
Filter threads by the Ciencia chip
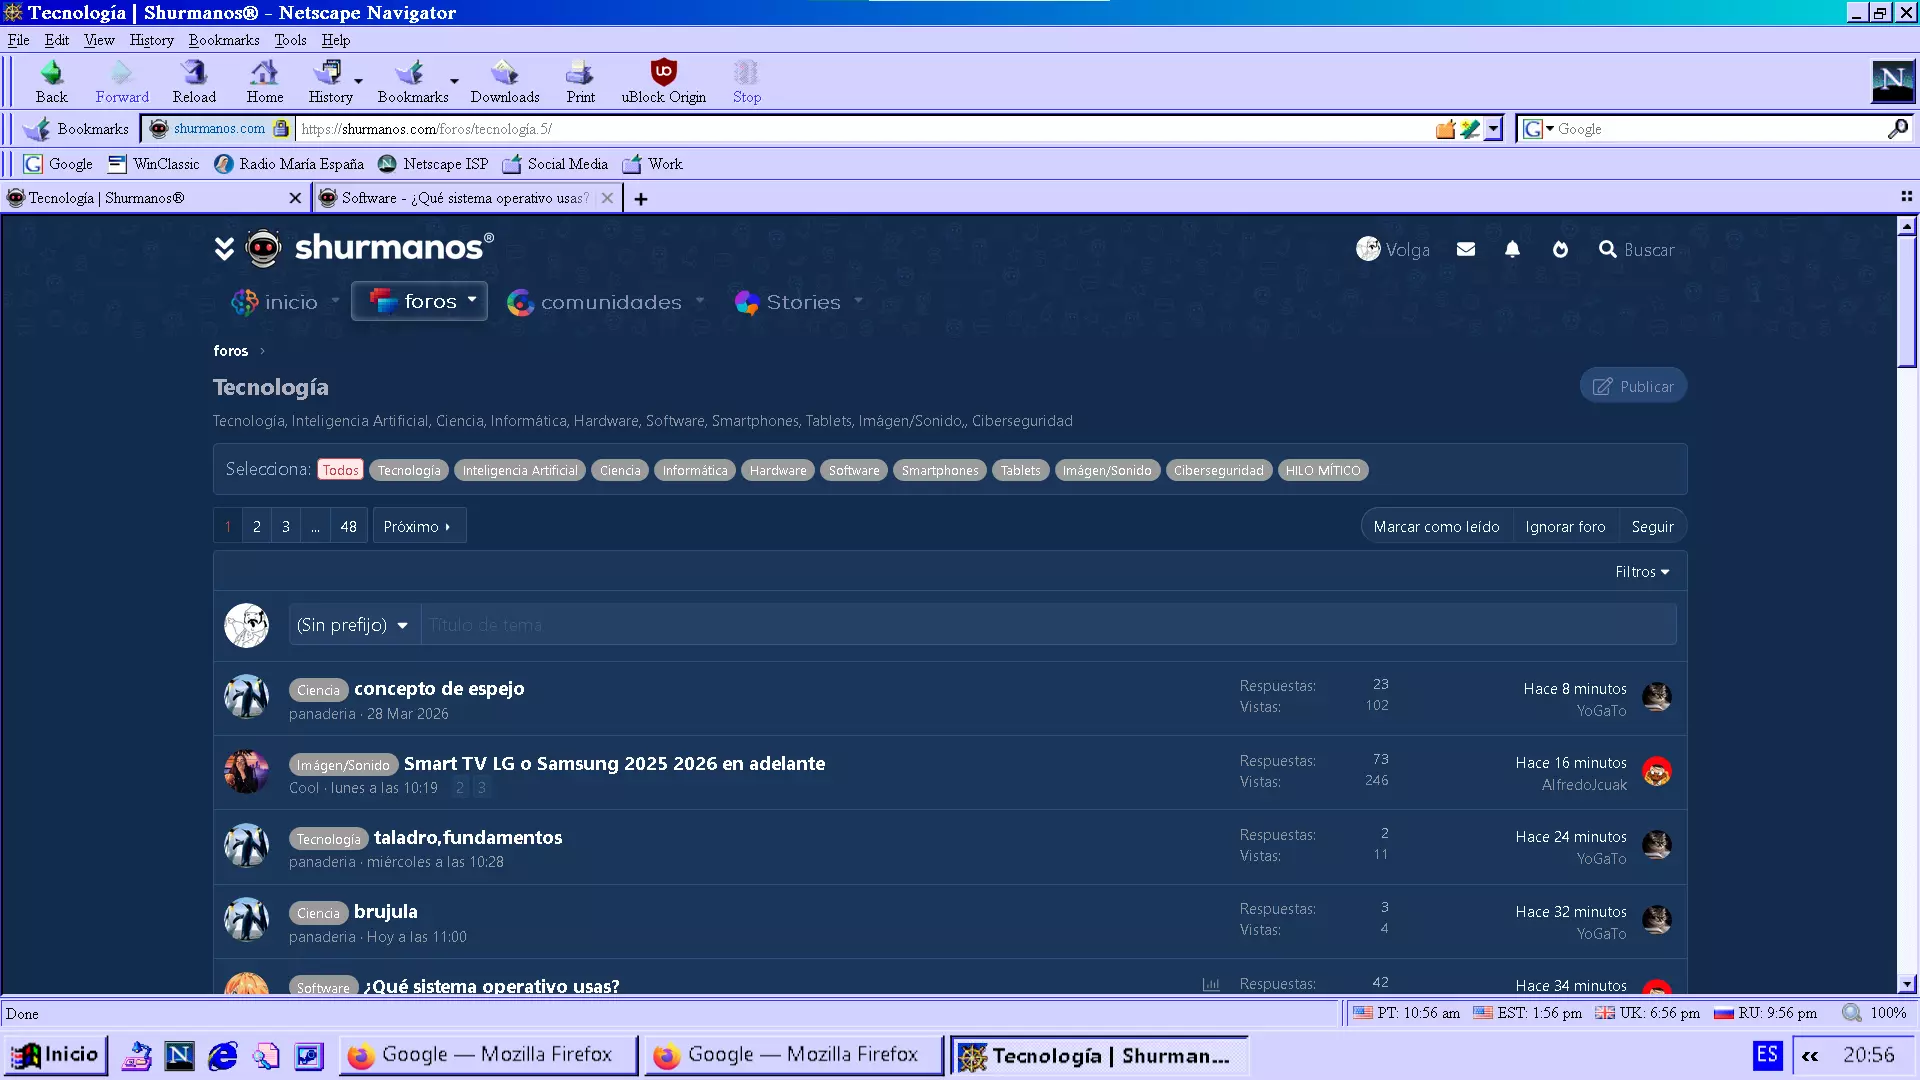coord(620,470)
